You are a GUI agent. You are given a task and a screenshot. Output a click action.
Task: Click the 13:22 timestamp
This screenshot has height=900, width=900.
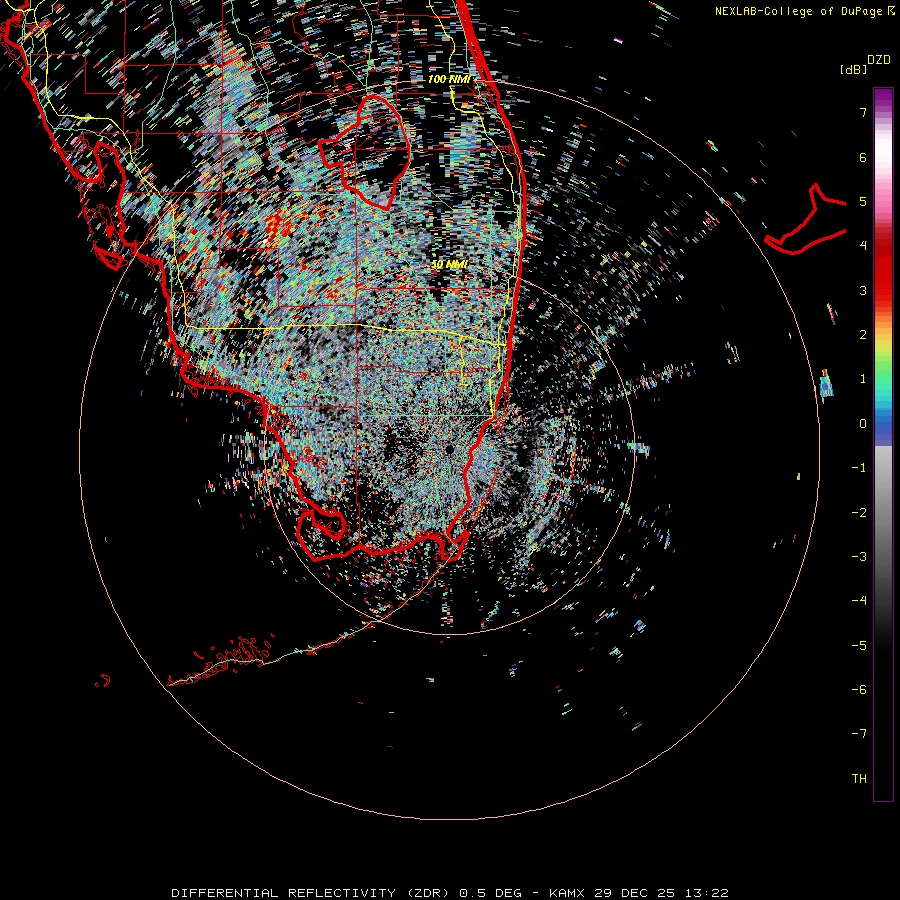707,893
